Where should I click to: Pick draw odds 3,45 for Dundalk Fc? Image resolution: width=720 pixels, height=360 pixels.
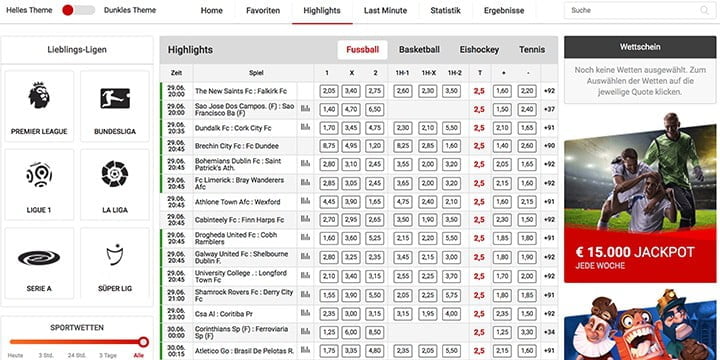click(x=351, y=128)
